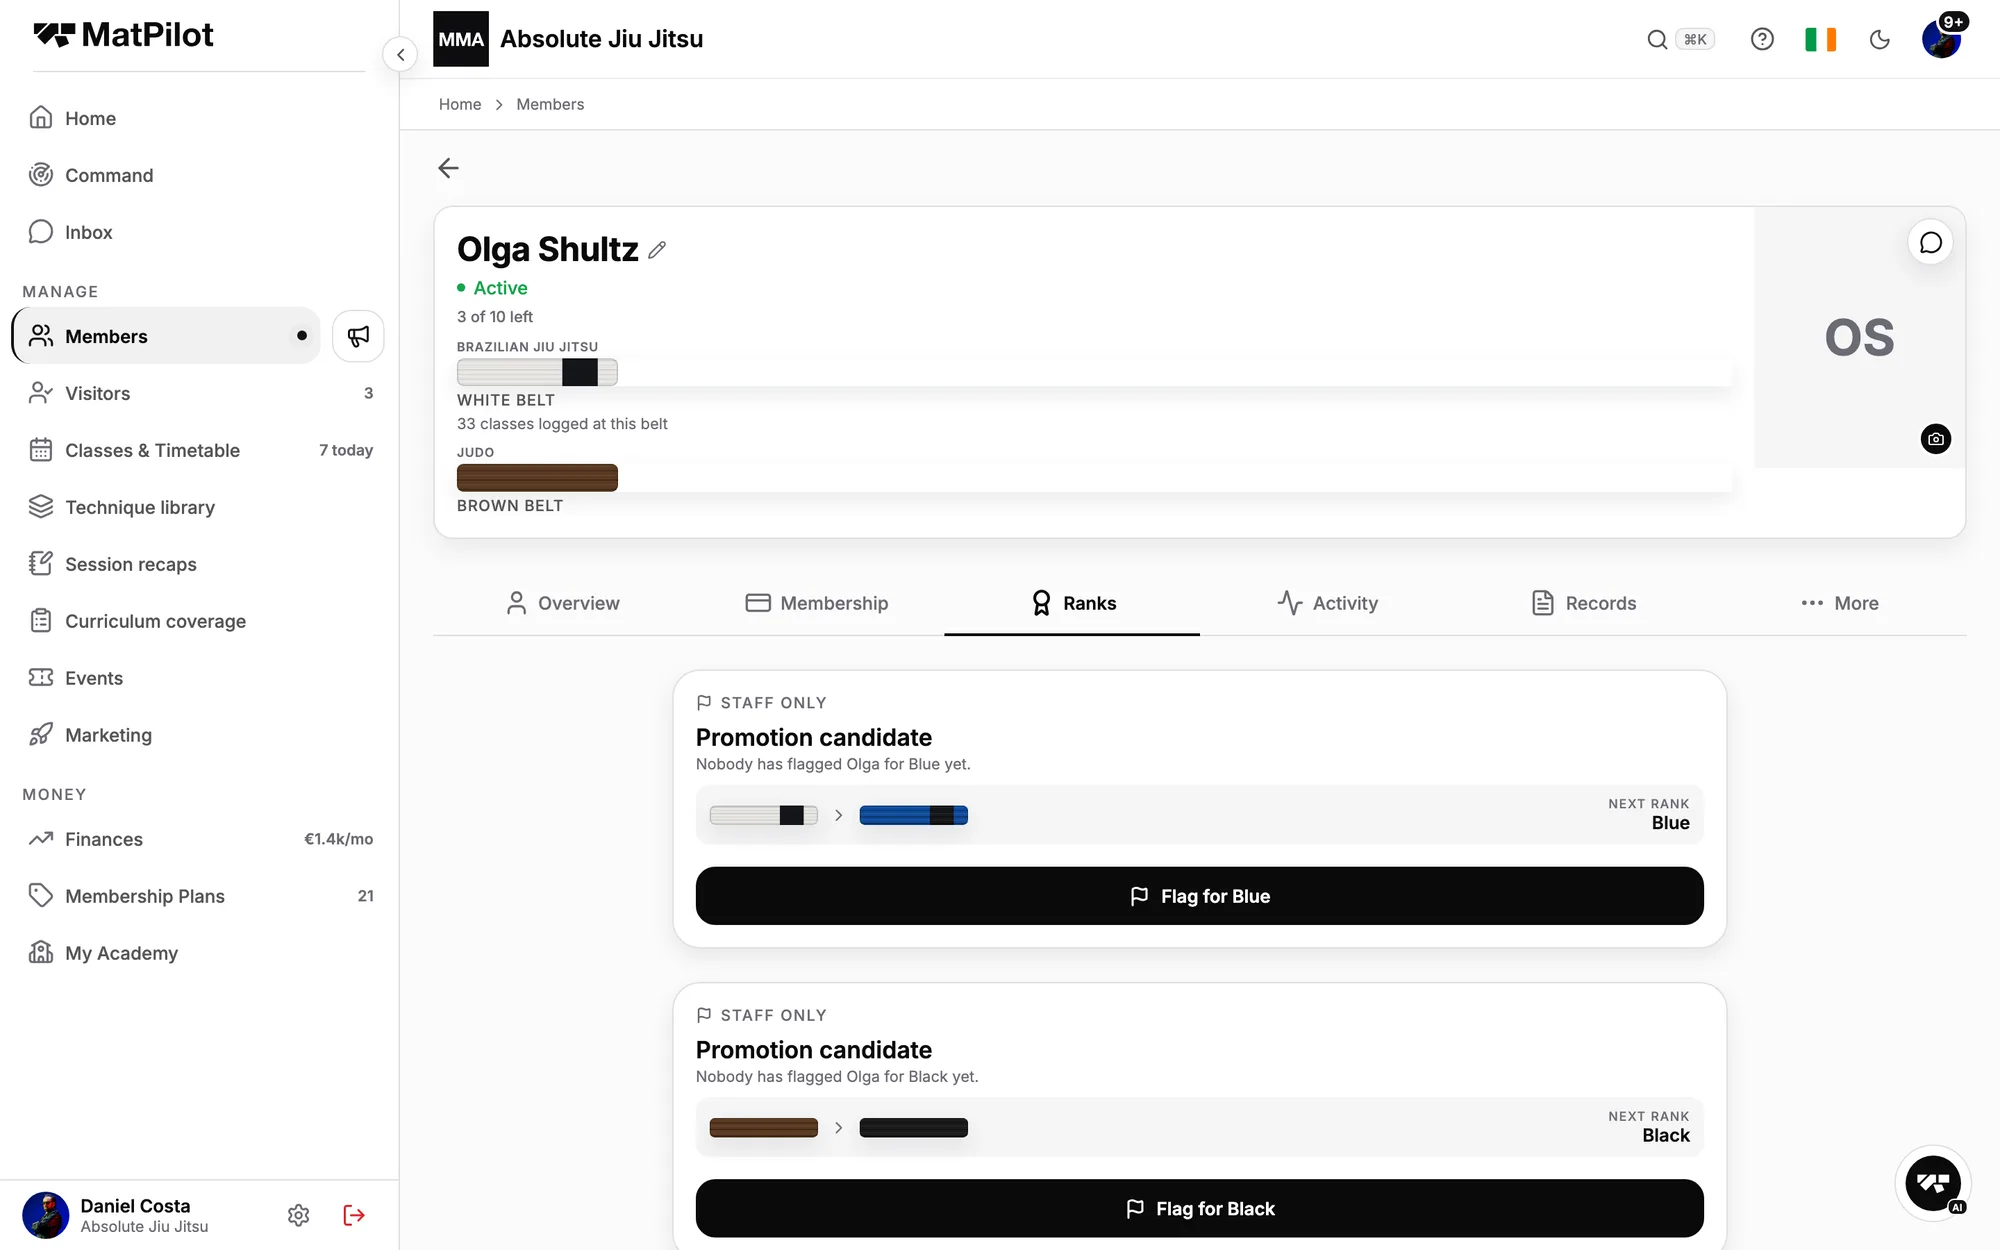Open the user avatar with 9+ badge
The image size is (2000, 1250).
tap(1941, 39)
